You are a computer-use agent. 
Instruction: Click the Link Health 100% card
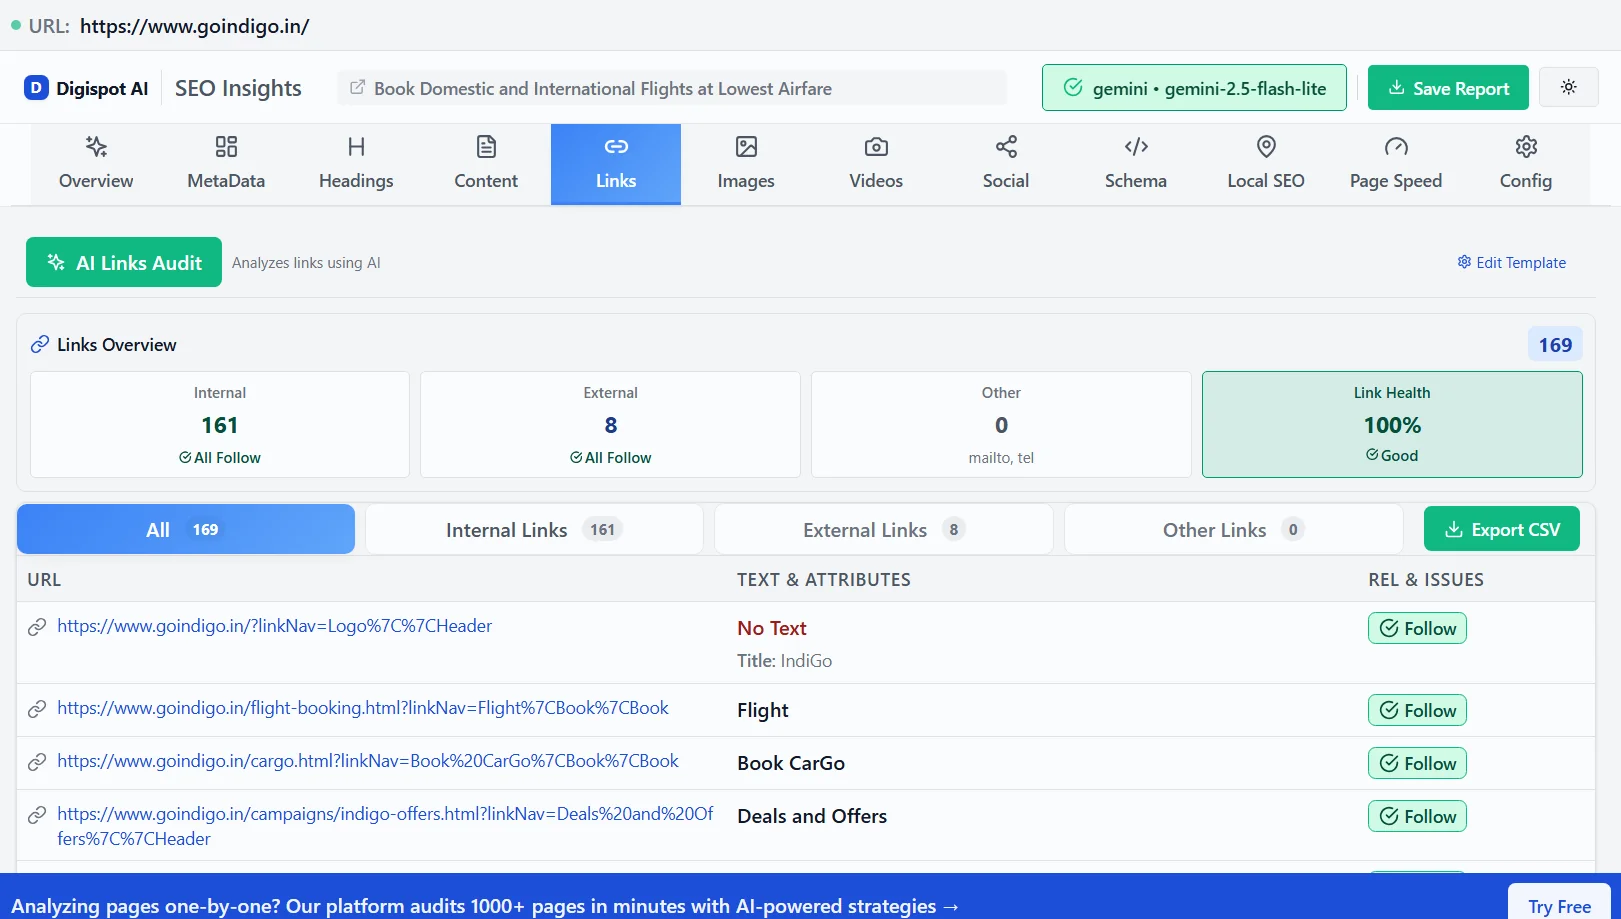(x=1392, y=425)
